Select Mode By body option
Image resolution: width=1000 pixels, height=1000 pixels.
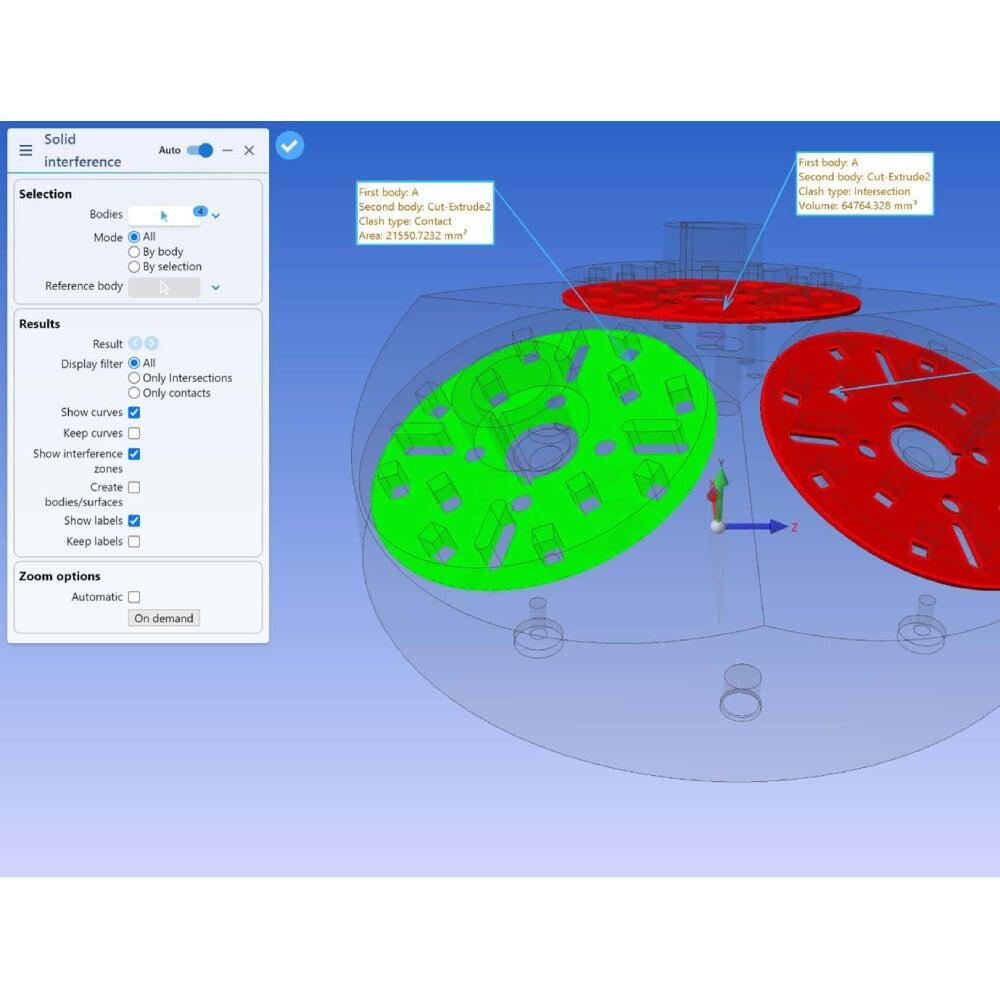tap(134, 252)
